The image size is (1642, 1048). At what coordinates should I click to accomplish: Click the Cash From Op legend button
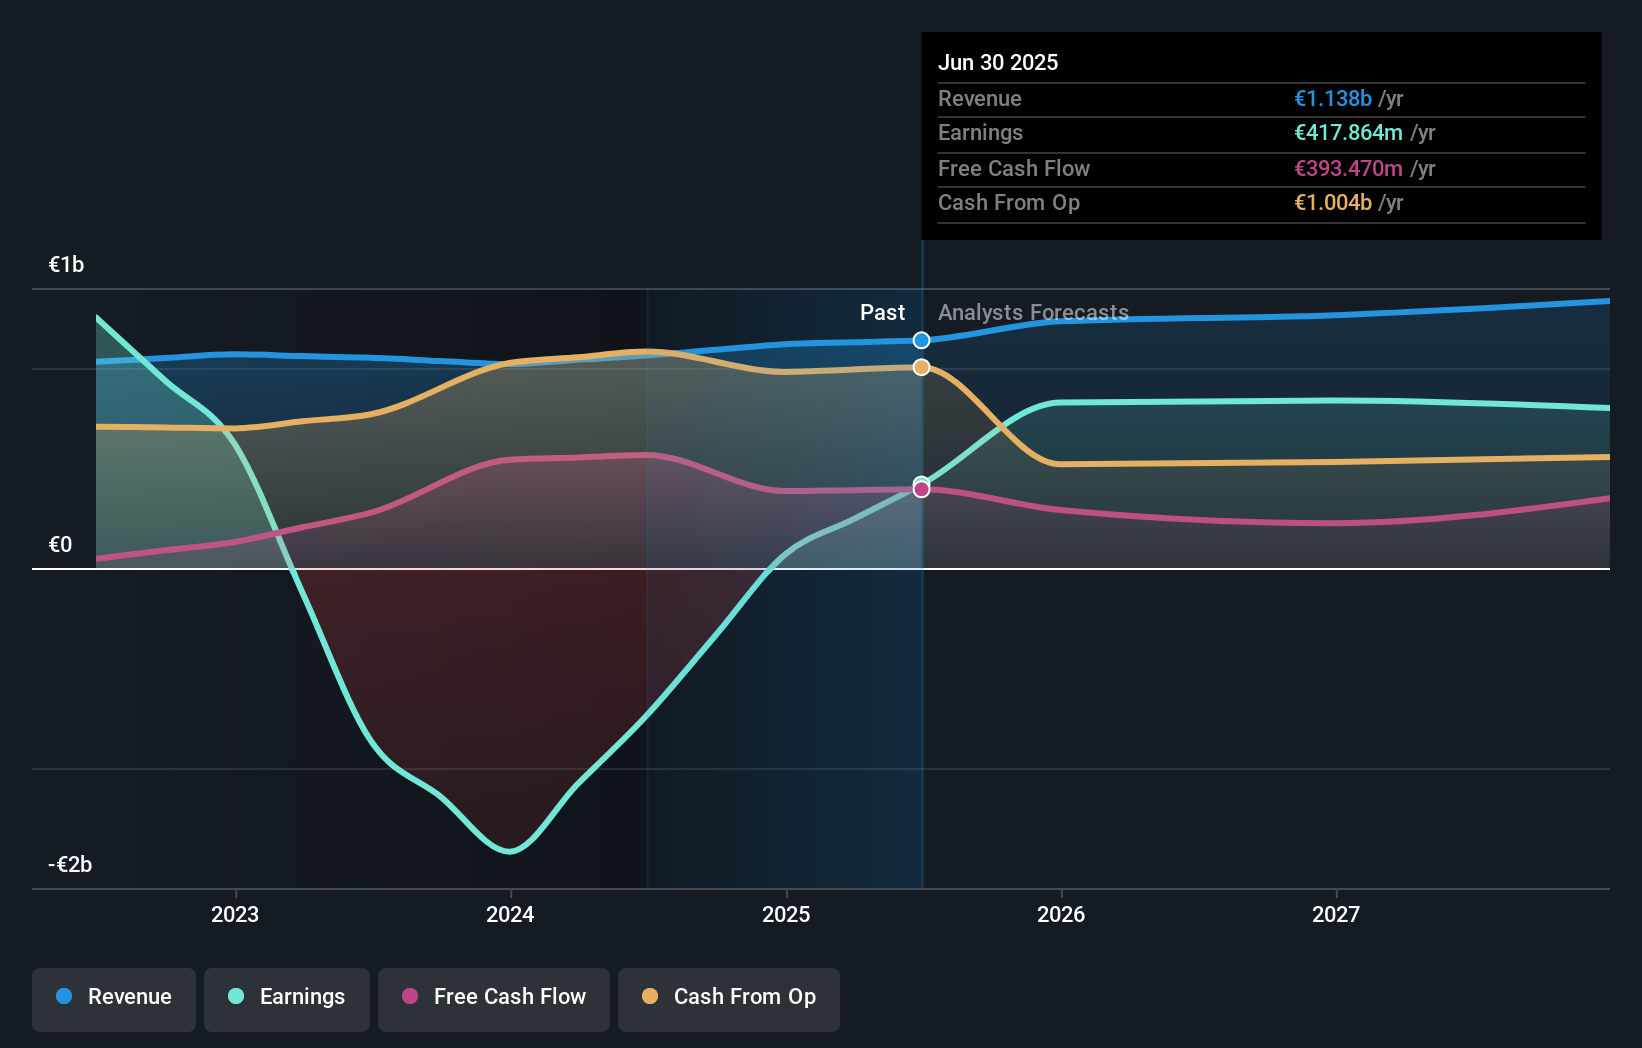click(728, 998)
